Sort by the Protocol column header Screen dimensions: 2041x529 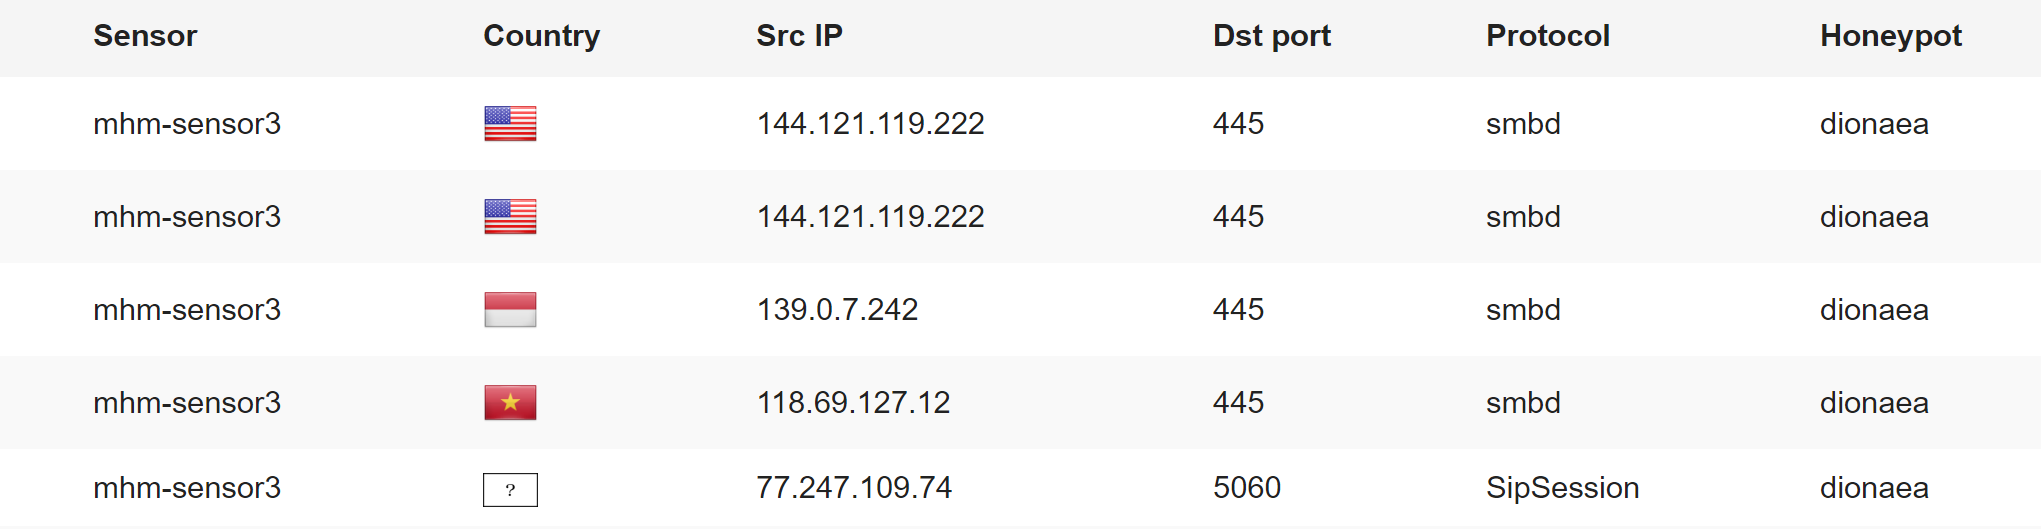[x=1547, y=36]
